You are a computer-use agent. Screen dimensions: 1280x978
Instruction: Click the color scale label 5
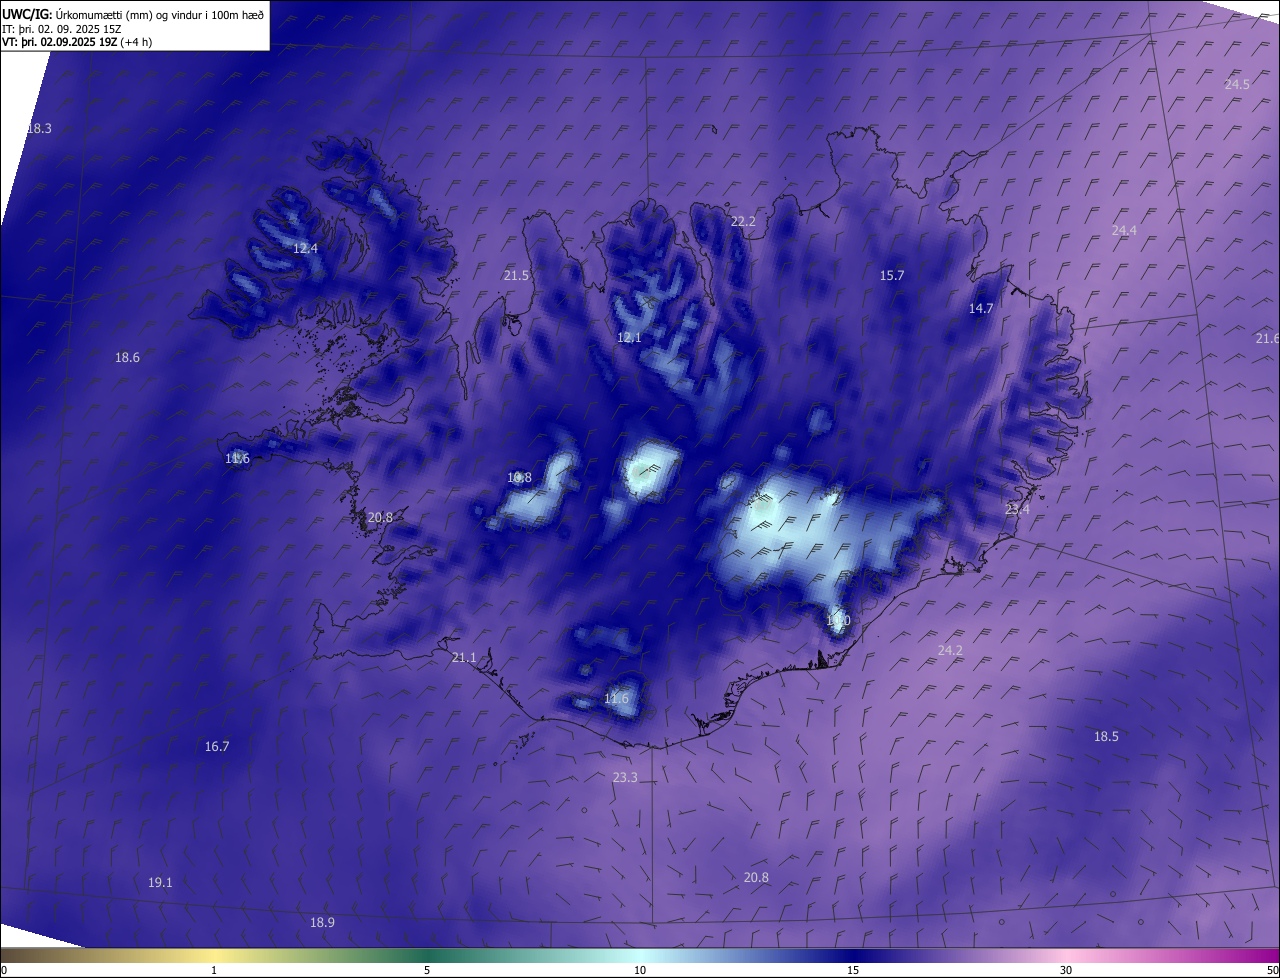pos(427,970)
